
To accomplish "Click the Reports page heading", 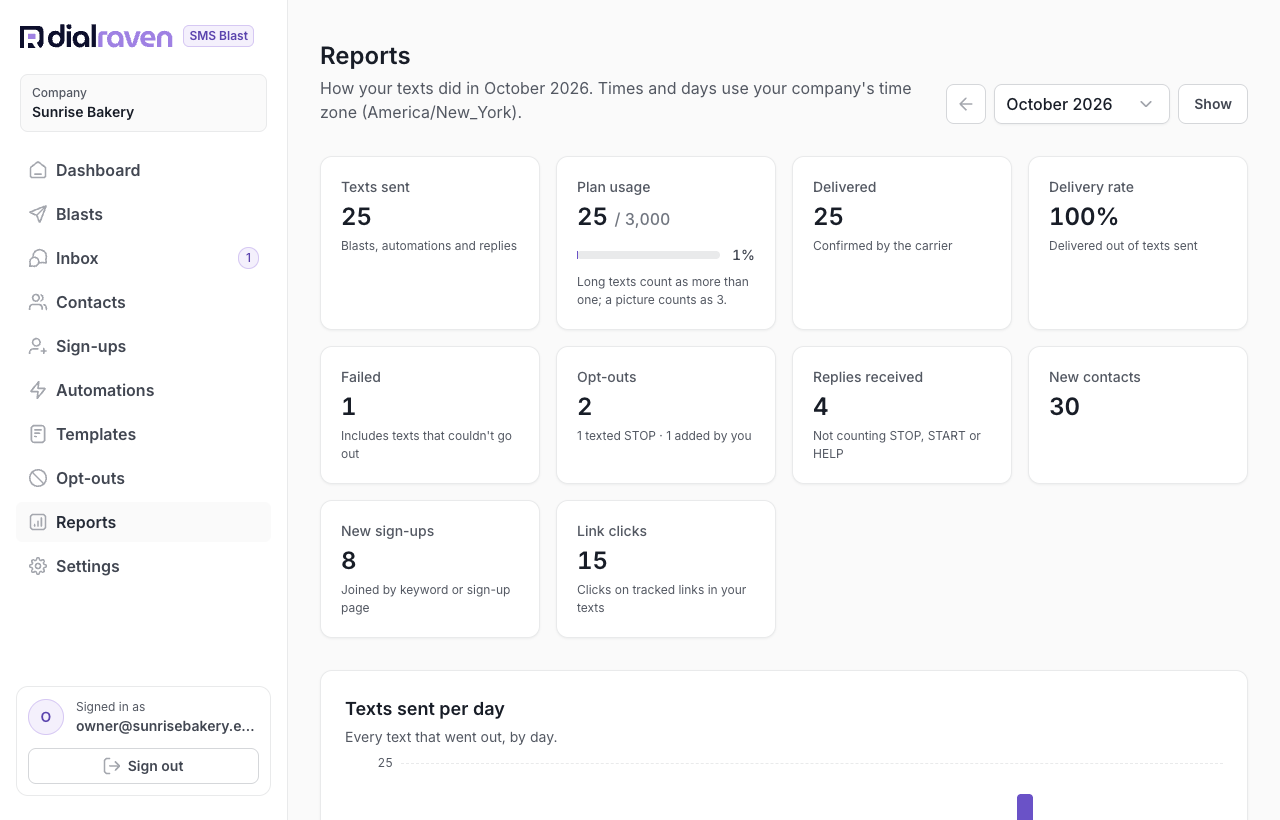I will coord(365,56).
